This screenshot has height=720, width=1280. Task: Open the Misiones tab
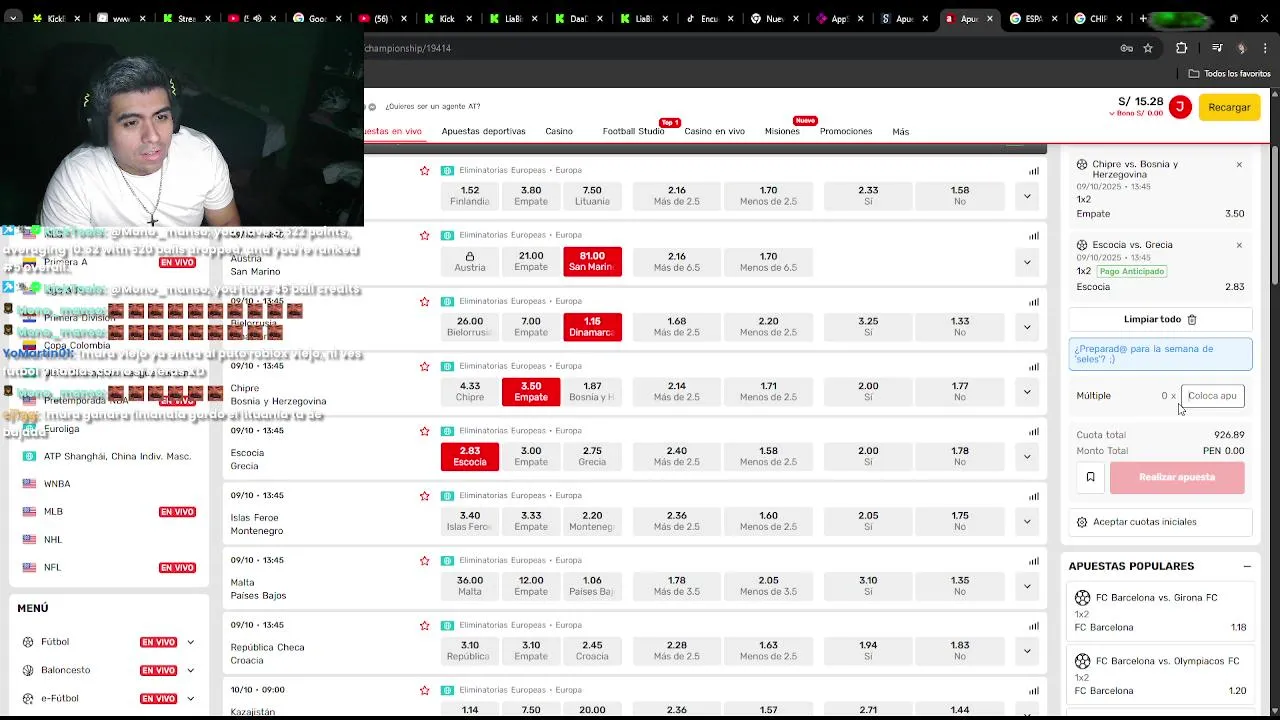[x=782, y=131]
